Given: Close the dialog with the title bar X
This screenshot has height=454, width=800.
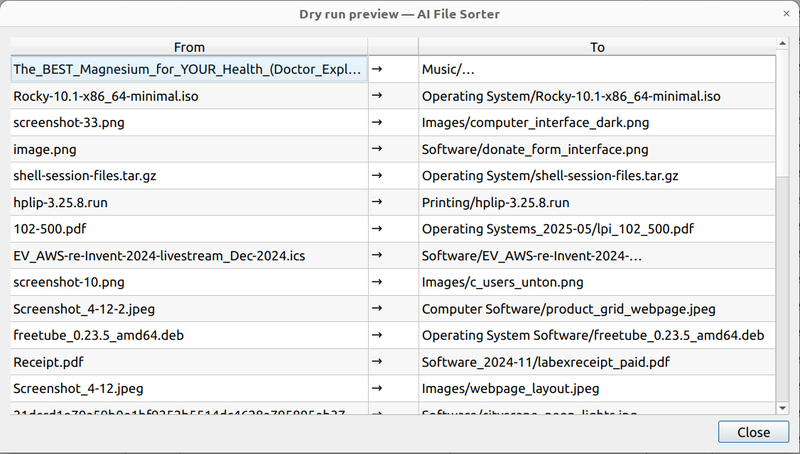Looking at the screenshot, I should tap(785, 13).
